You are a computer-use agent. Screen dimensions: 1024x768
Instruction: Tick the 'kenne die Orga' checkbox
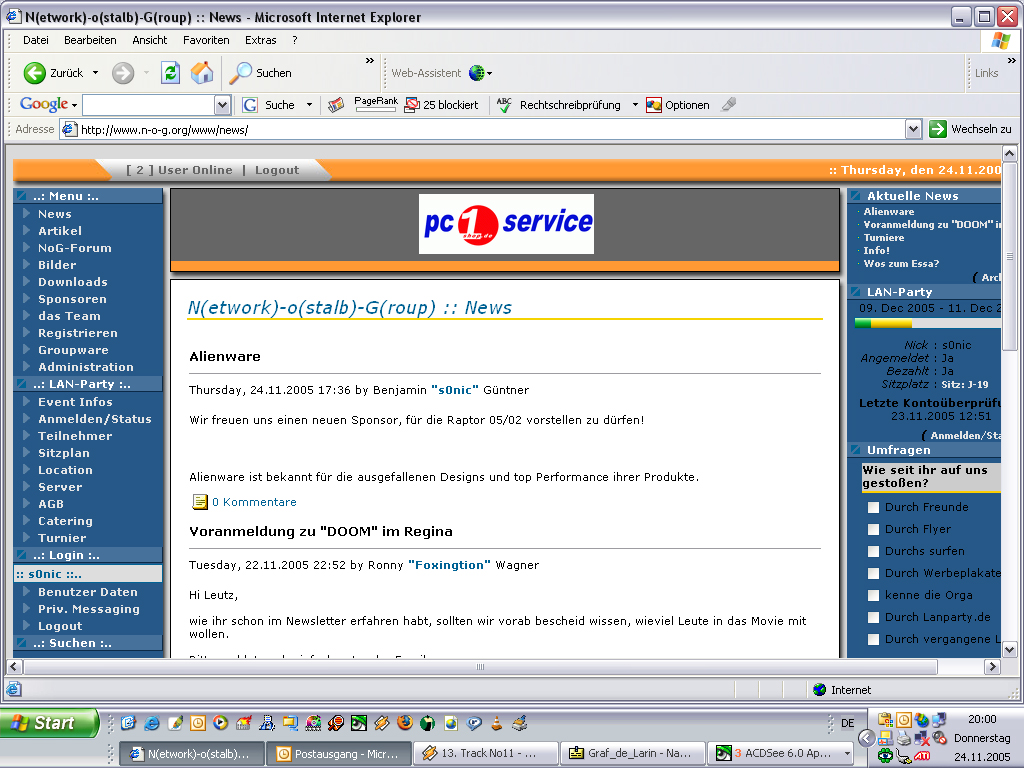874,596
